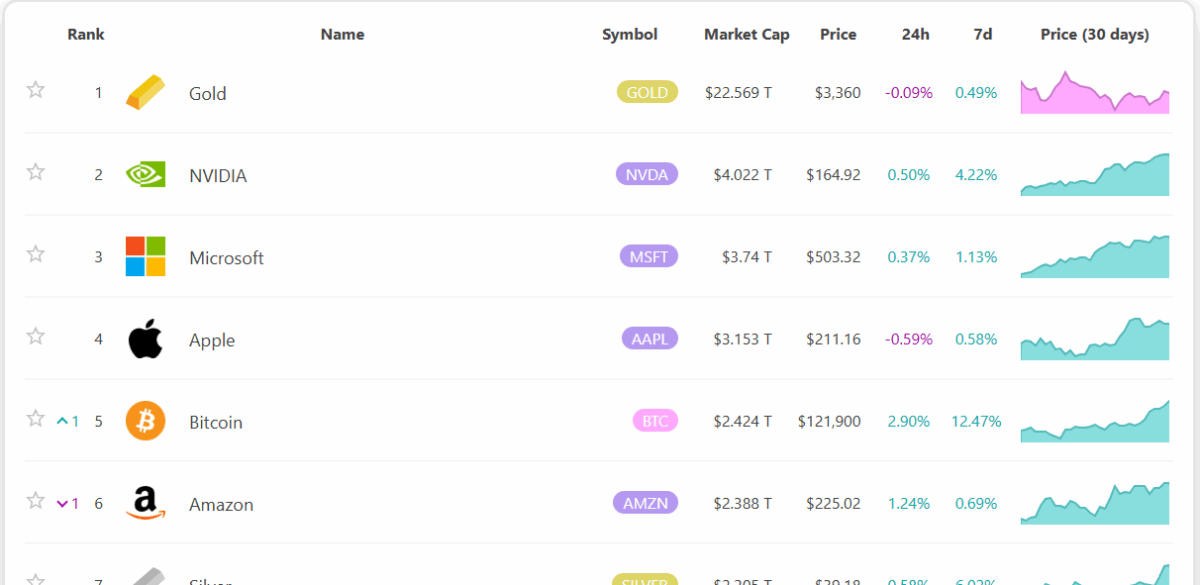Click the GOLD symbol badge
1200x585 pixels.
click(646, 91)
